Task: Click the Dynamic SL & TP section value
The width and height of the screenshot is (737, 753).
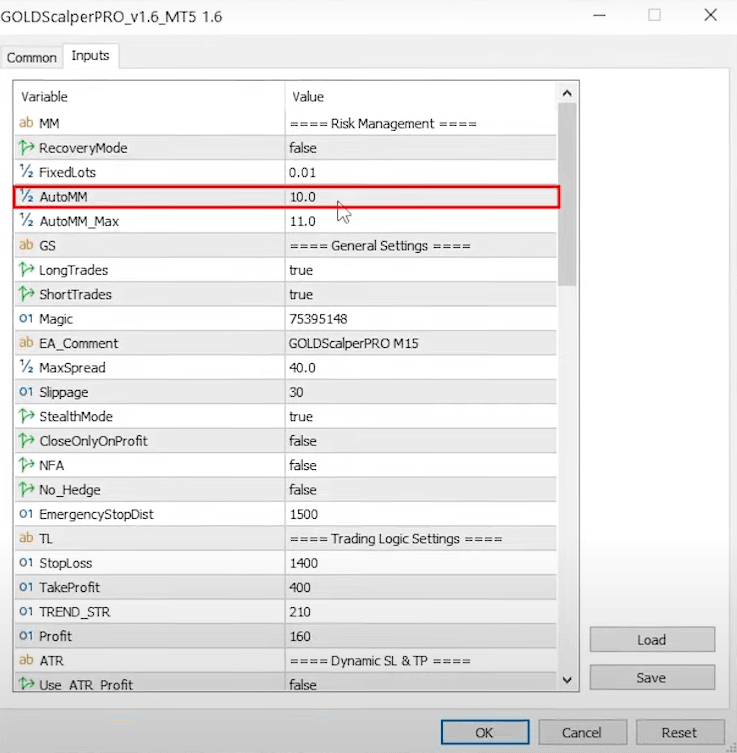Action: click(380, 660)
